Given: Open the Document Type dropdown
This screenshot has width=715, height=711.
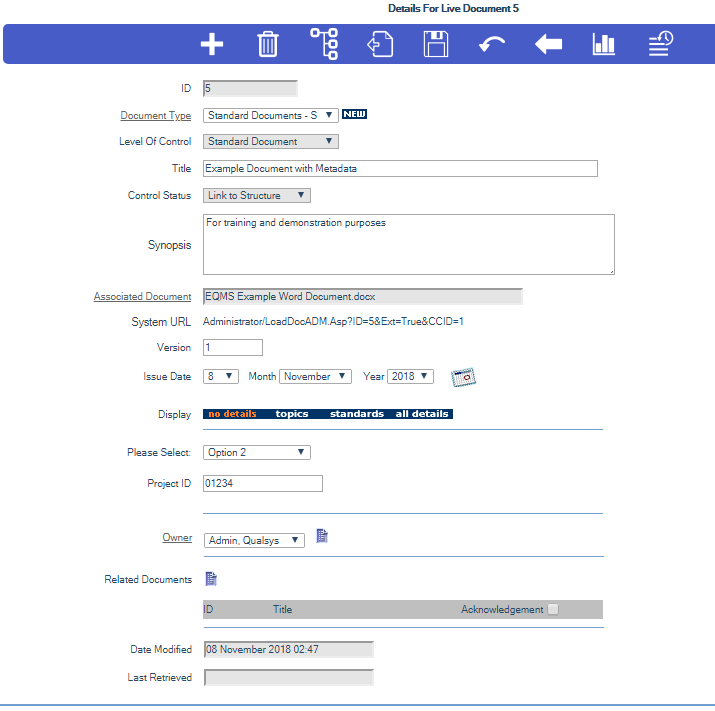Looking at the screenshot, I should (x=271, y=115).
